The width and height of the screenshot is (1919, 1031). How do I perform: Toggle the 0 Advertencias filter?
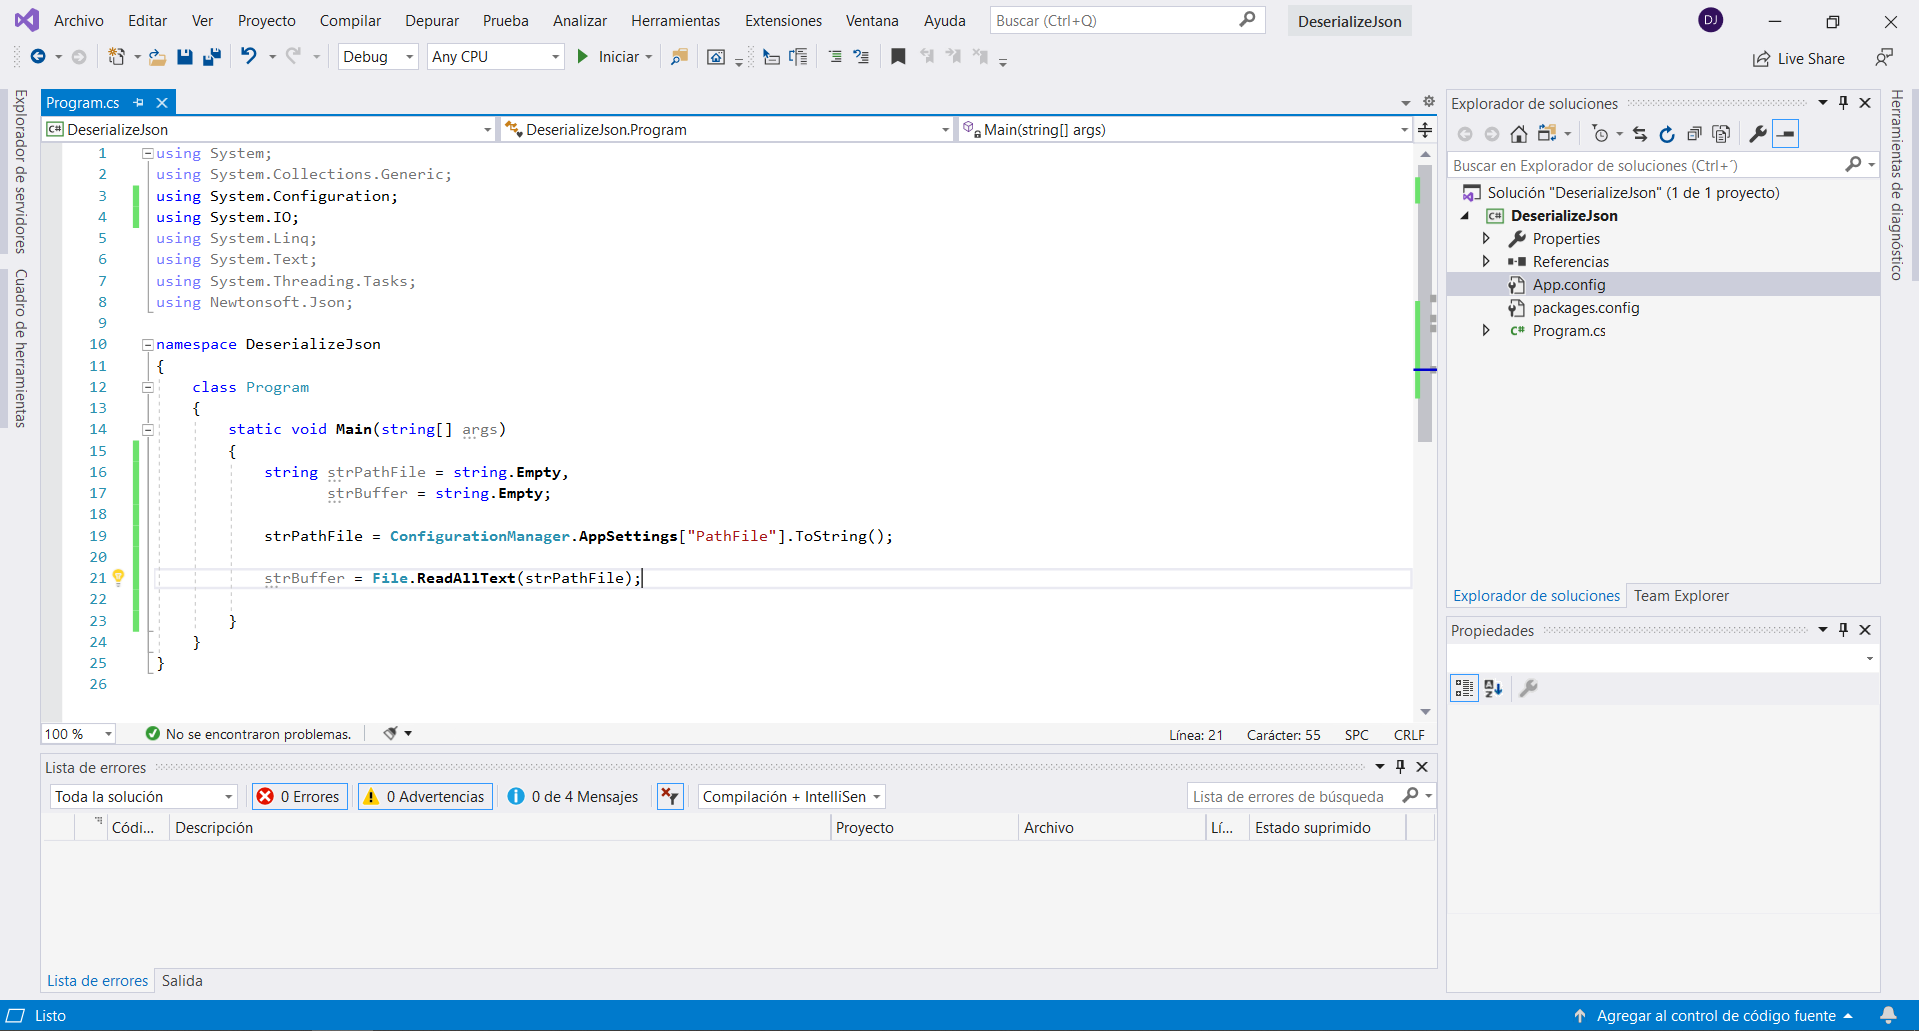pyautogui.click(x=425, y=796)
